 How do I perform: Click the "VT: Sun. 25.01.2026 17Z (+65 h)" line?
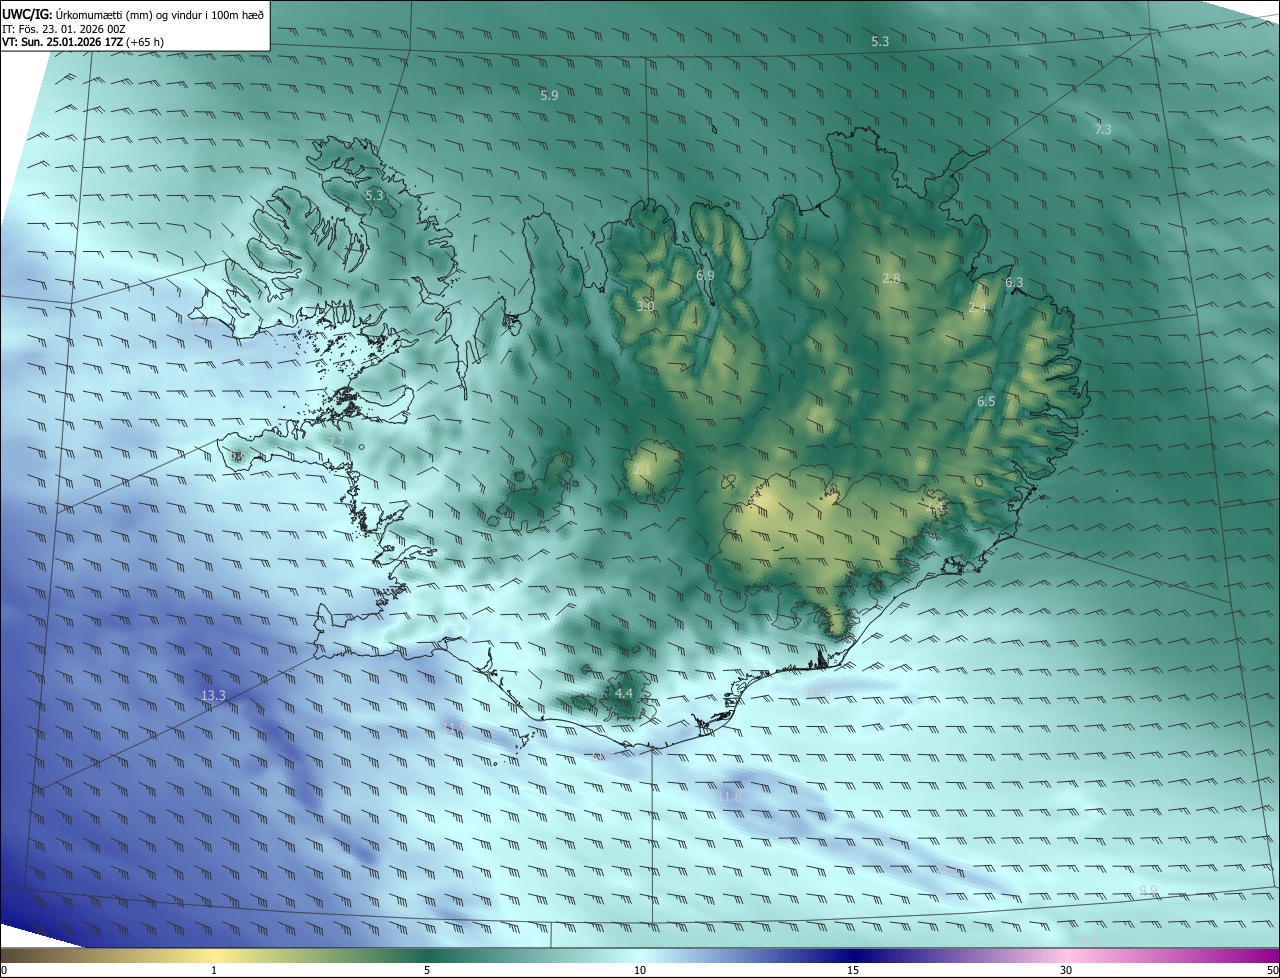tap(83, 42)
